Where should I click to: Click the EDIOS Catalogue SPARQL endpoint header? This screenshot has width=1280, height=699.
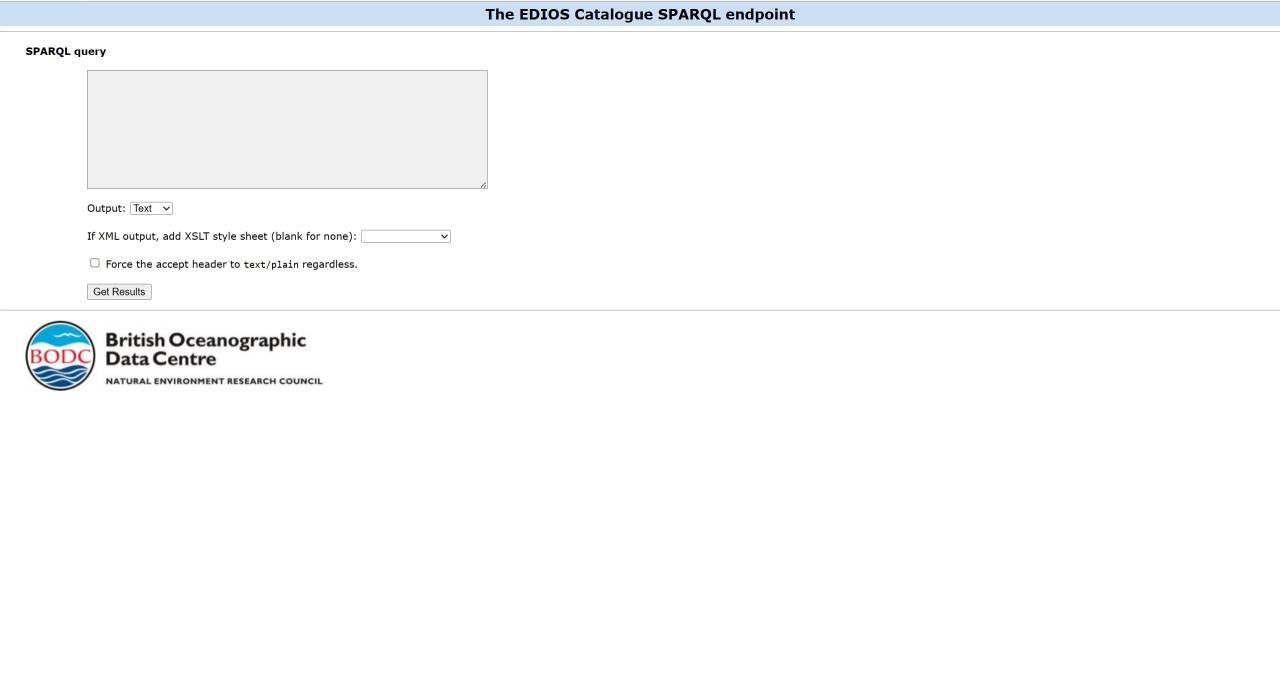tap(639, 14)
